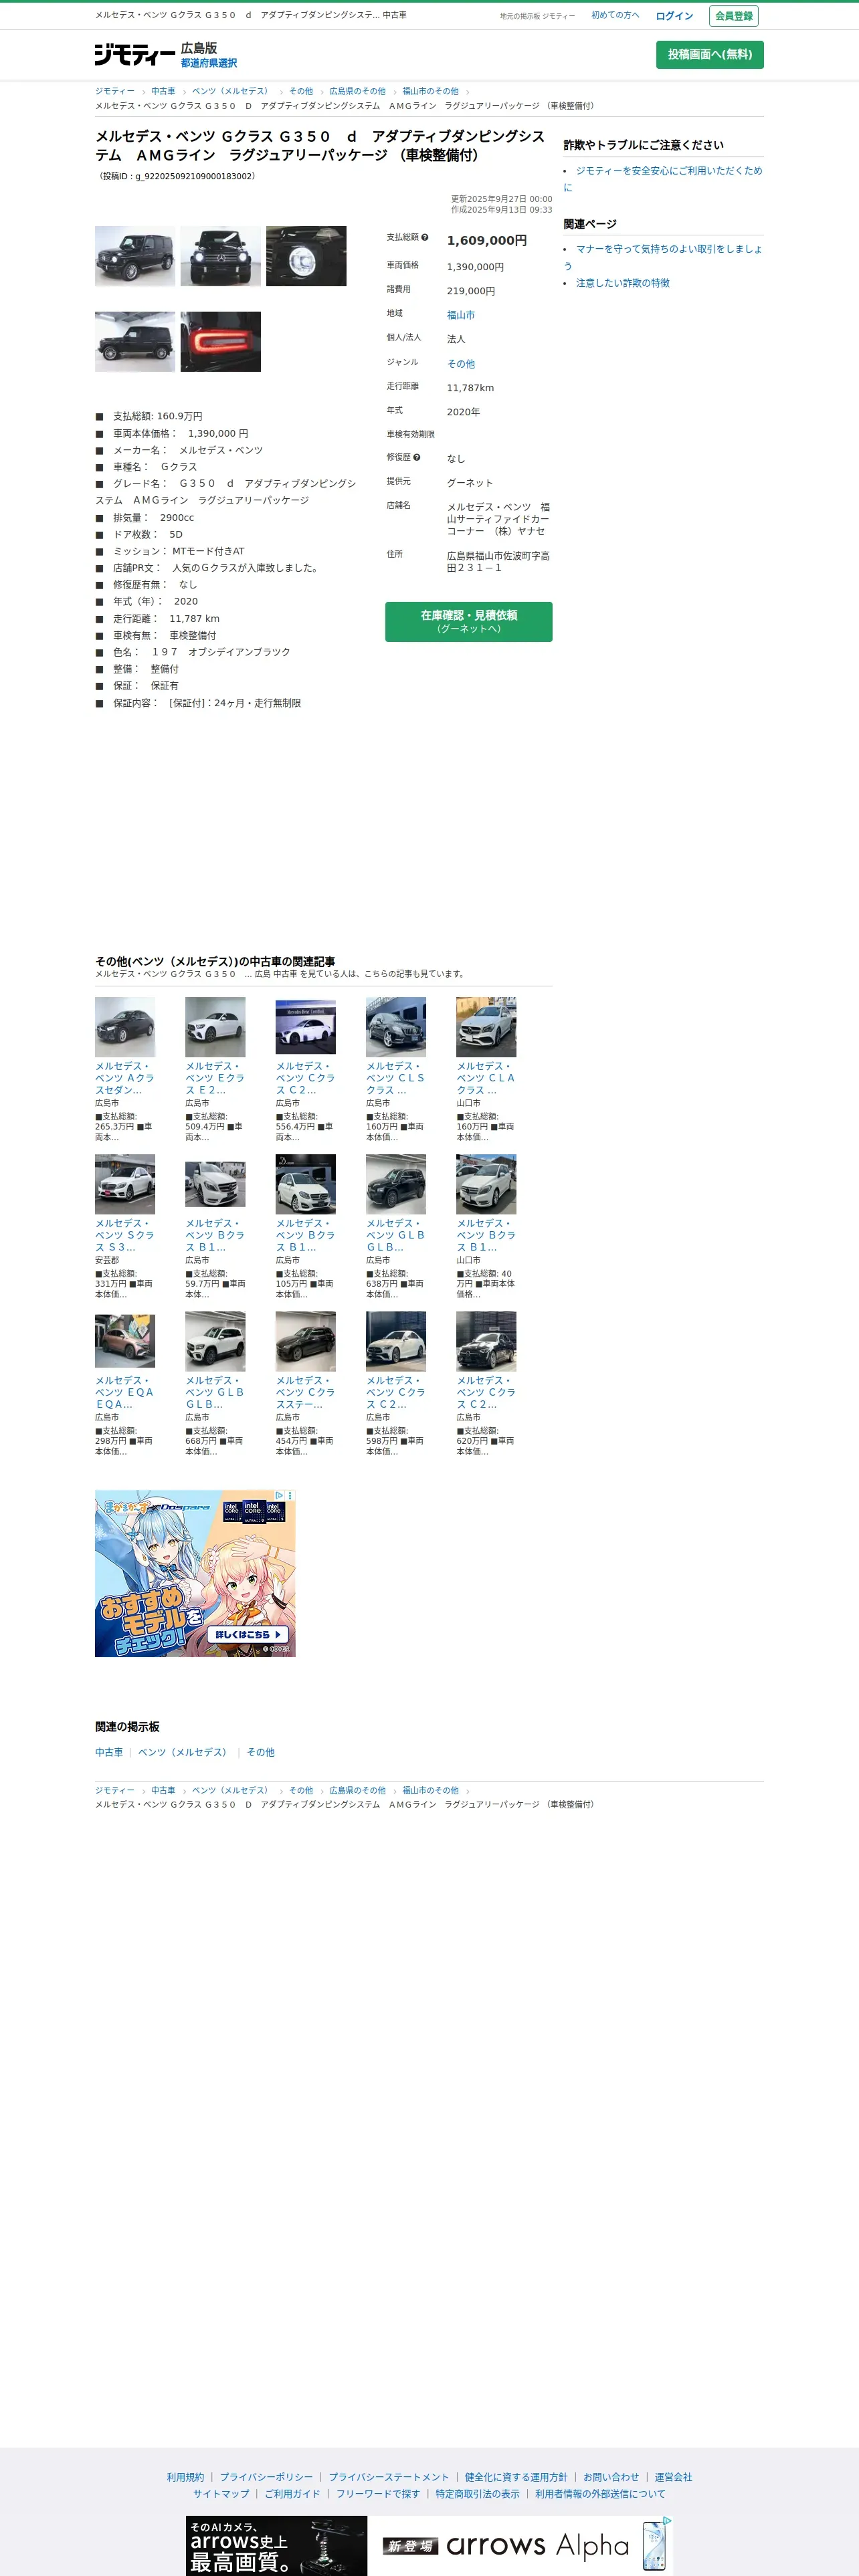Open footer 利用規約 link
The width and height of the screenshot is (859, 2576).
click(x=185, y=2477)
